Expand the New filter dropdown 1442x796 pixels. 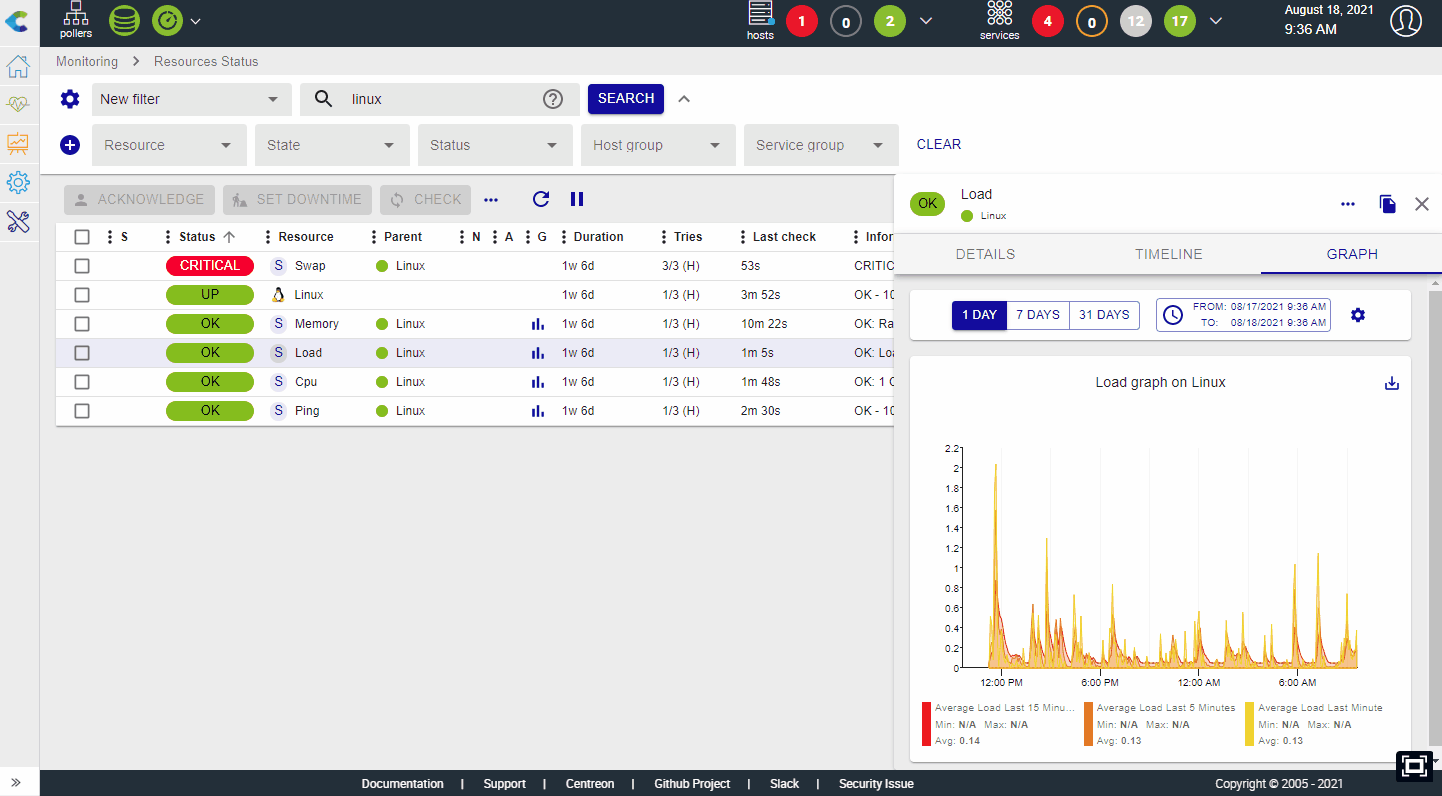tap(191, 99)
